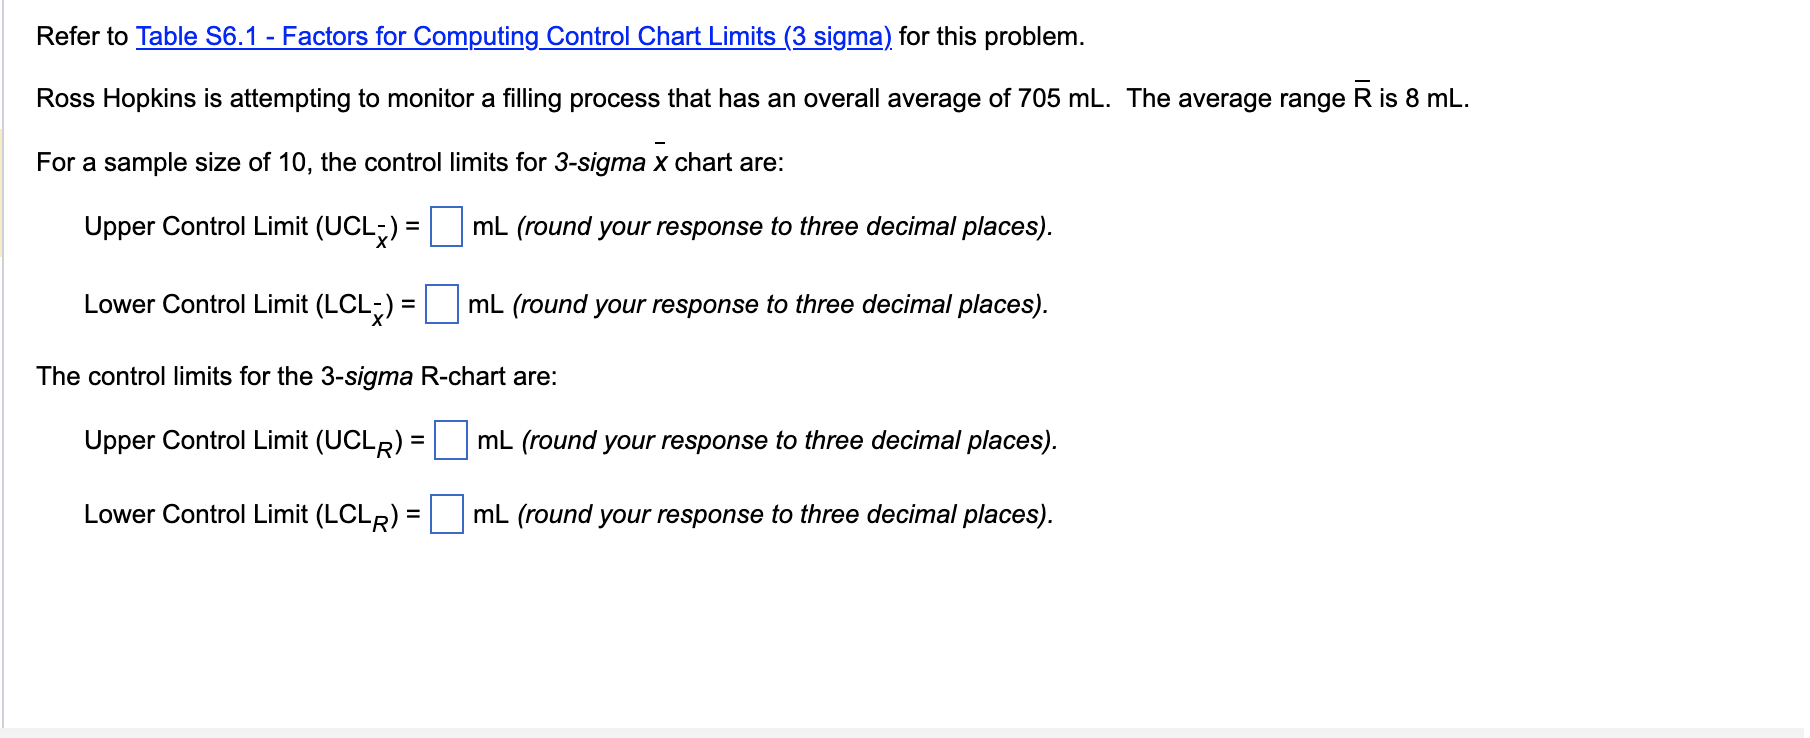This screenshot has height=738, width=1810.
Task: Click the hyperlinked text for 3 sigma factors
Action: point(512,36)
